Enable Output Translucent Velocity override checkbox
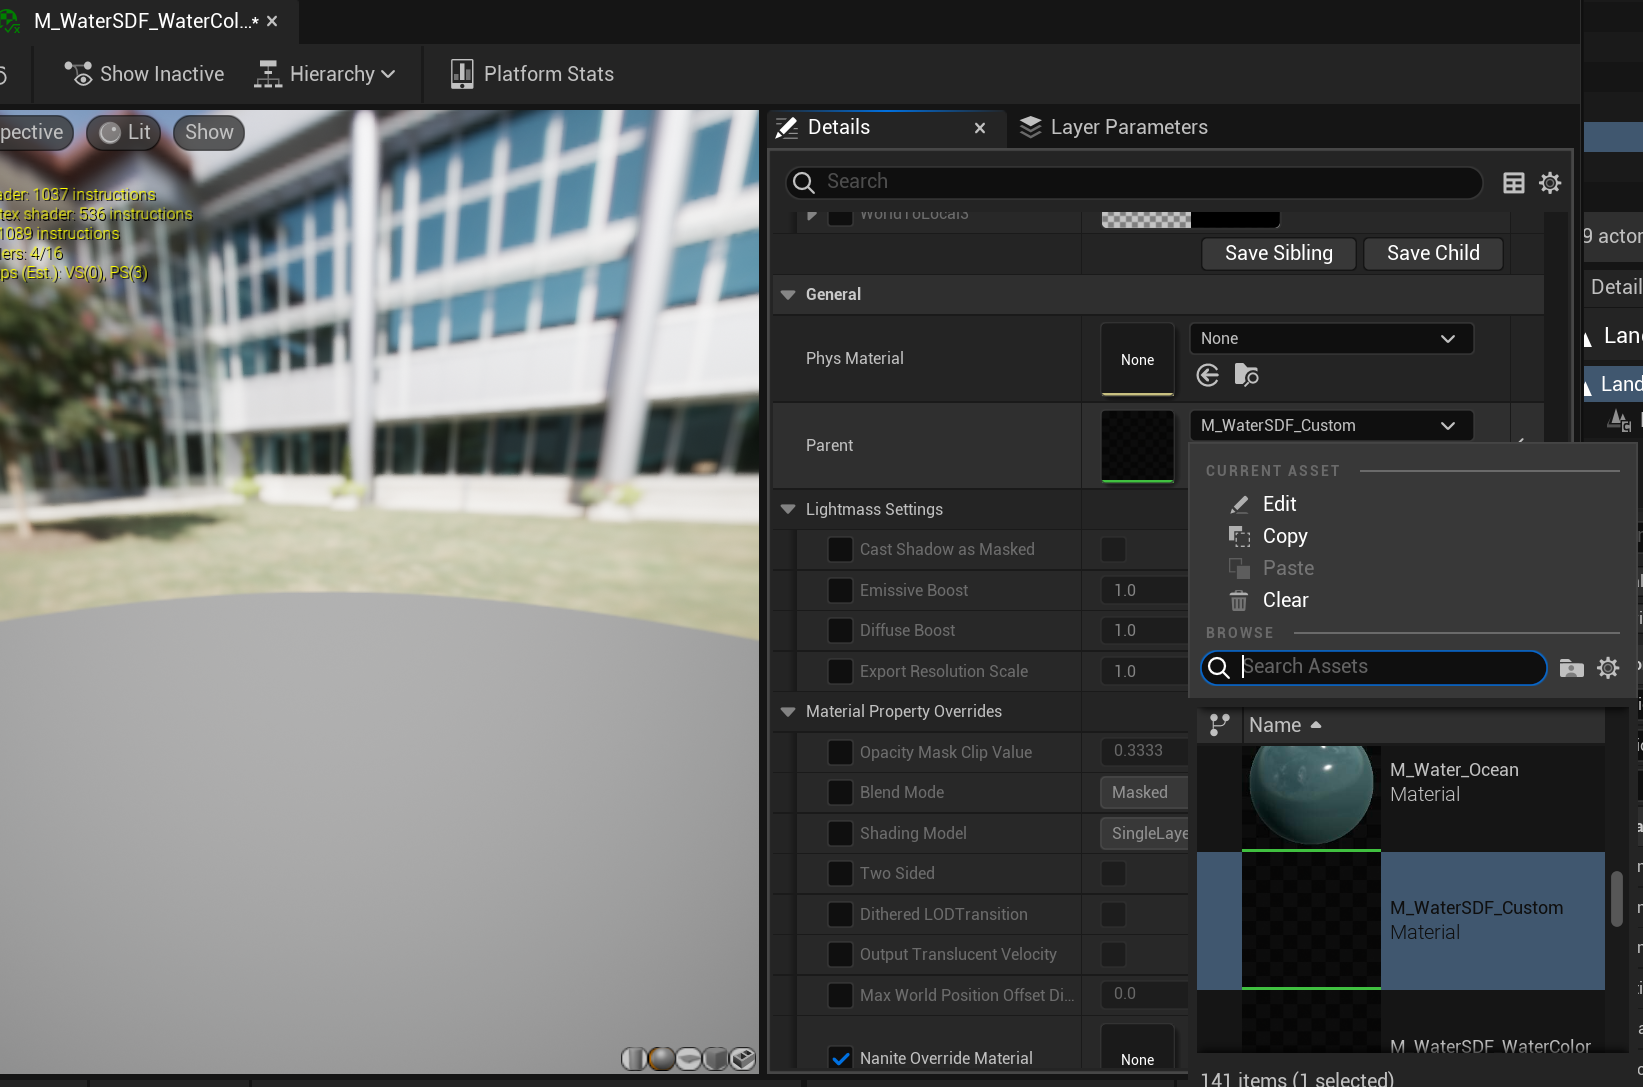Screen dimensions: 1643x1087 click(840, 954)
